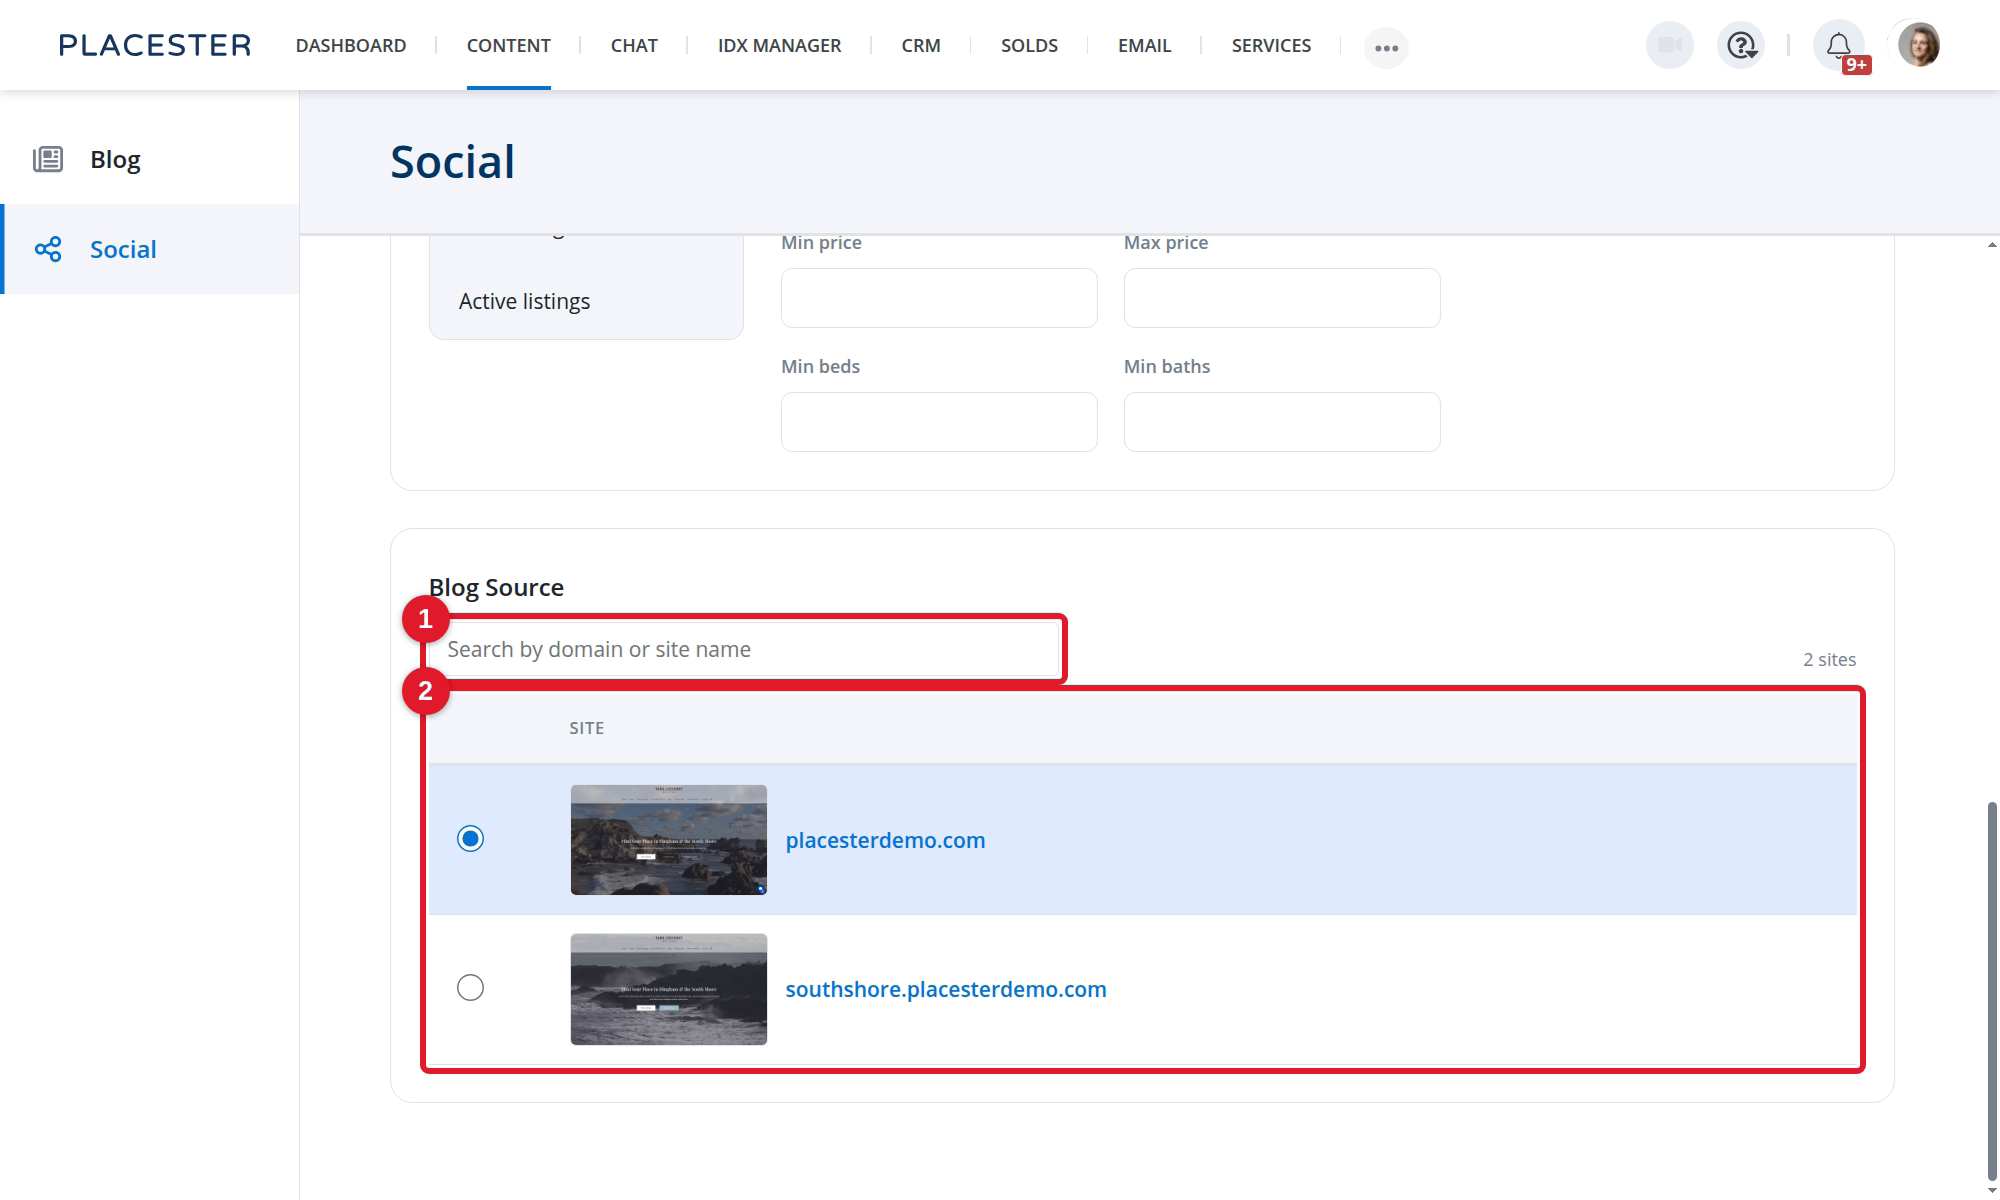Switch to the Chat tab
The height and width of the screenshot is (1200, 2000).
[x=634, y=45]
